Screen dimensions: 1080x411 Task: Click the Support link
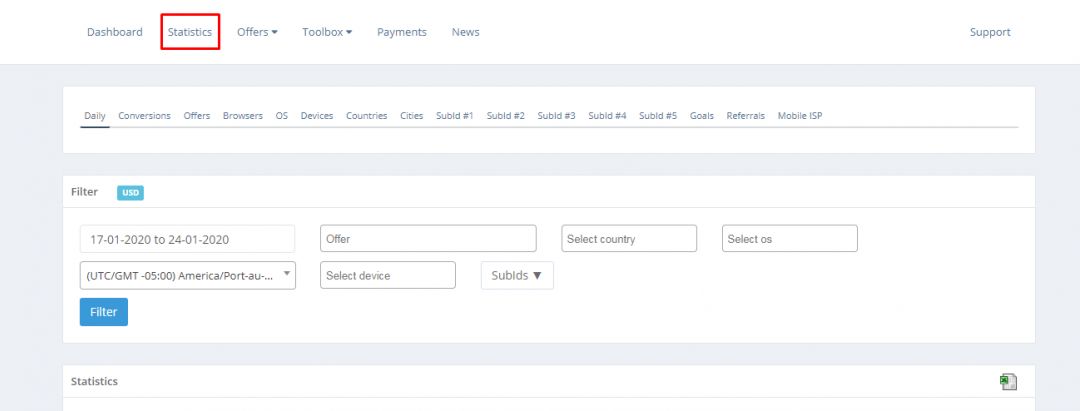[989, 32]
